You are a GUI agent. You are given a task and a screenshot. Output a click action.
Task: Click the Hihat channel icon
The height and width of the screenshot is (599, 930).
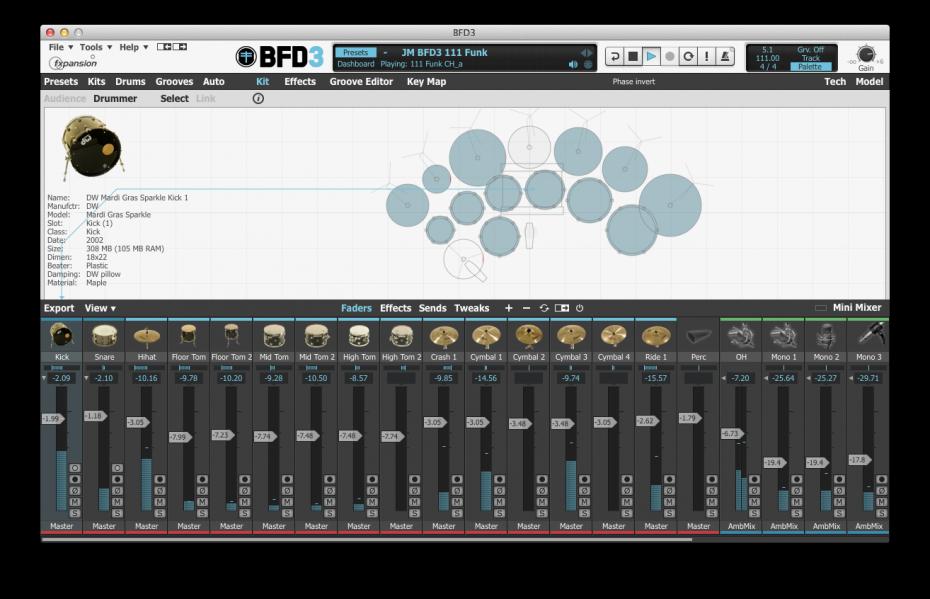pyautogui.click(x=147, y=336)
